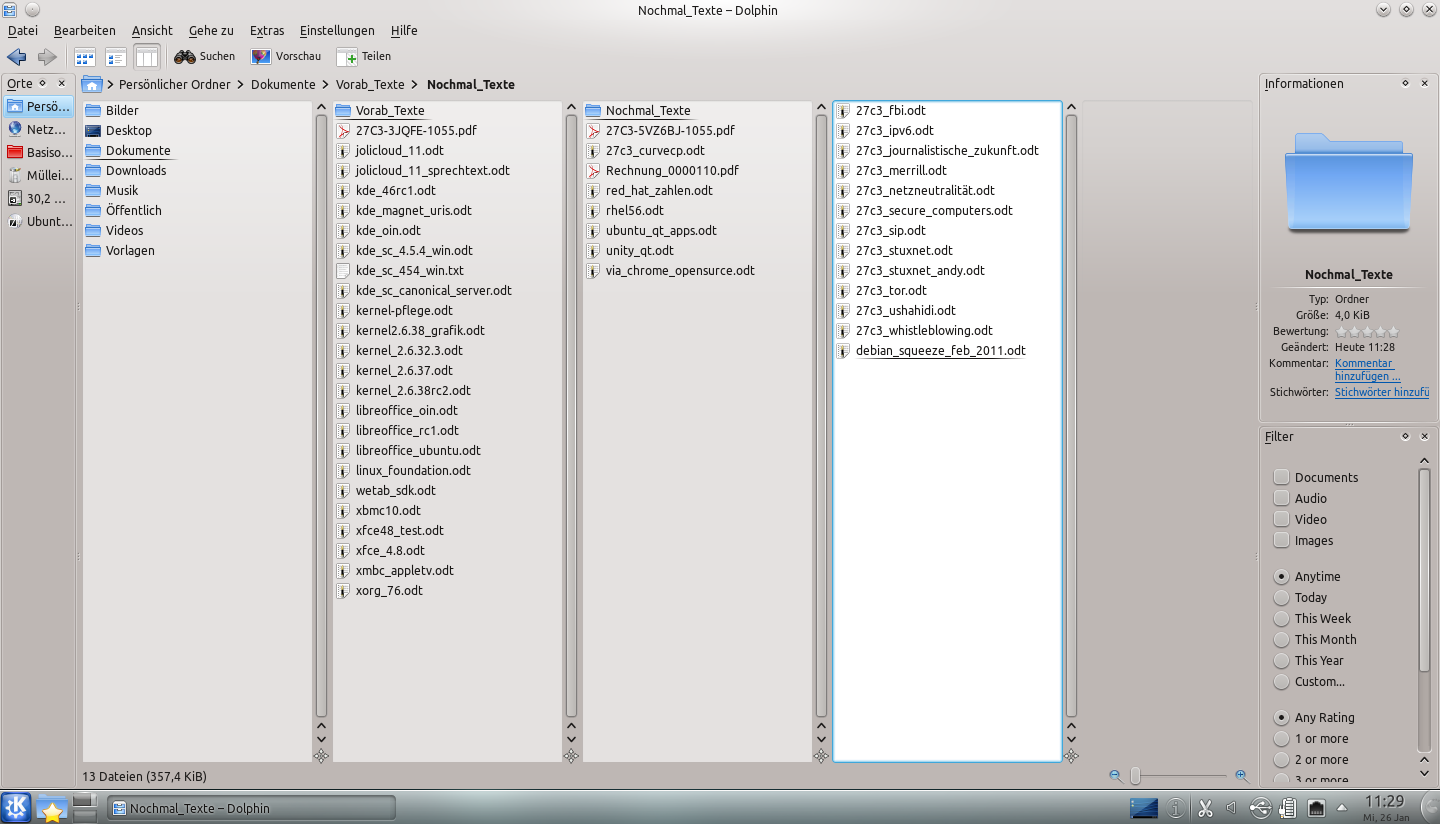Switch to Icons view mode
Image resolution: width=1440 pixels, height=824 pixels.
point(85,57)
